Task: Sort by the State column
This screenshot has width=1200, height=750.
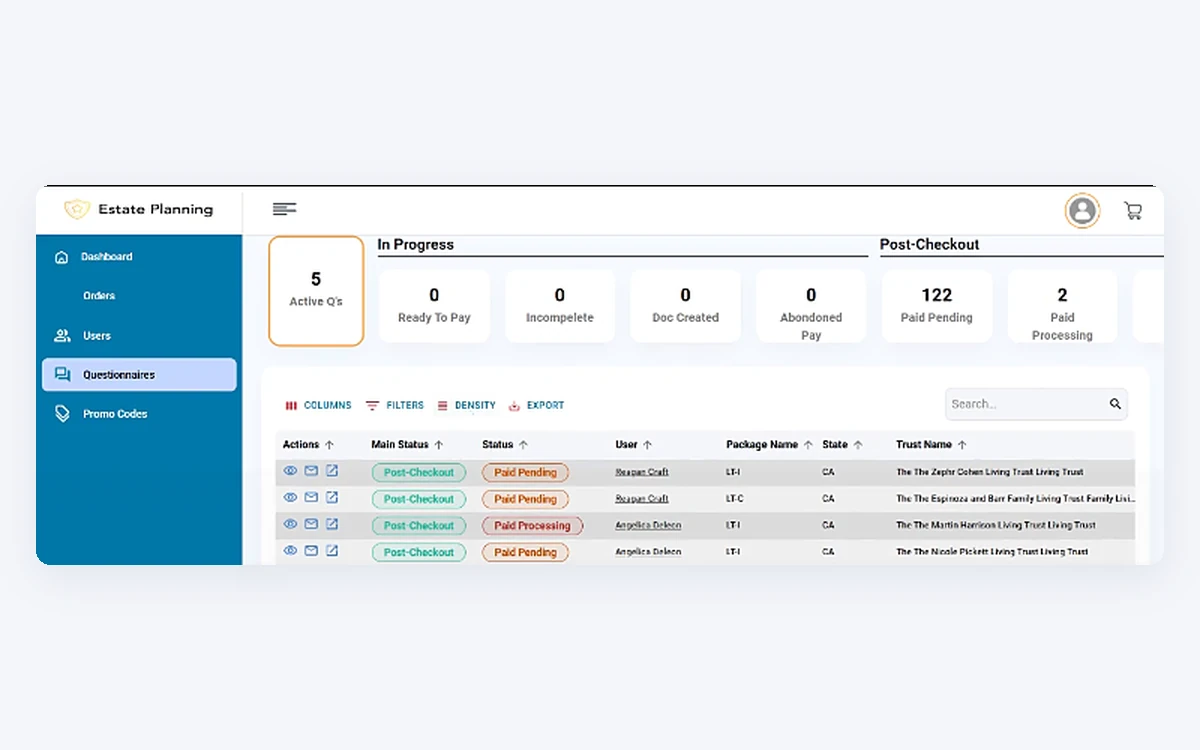Action: [x=842, y=445]
